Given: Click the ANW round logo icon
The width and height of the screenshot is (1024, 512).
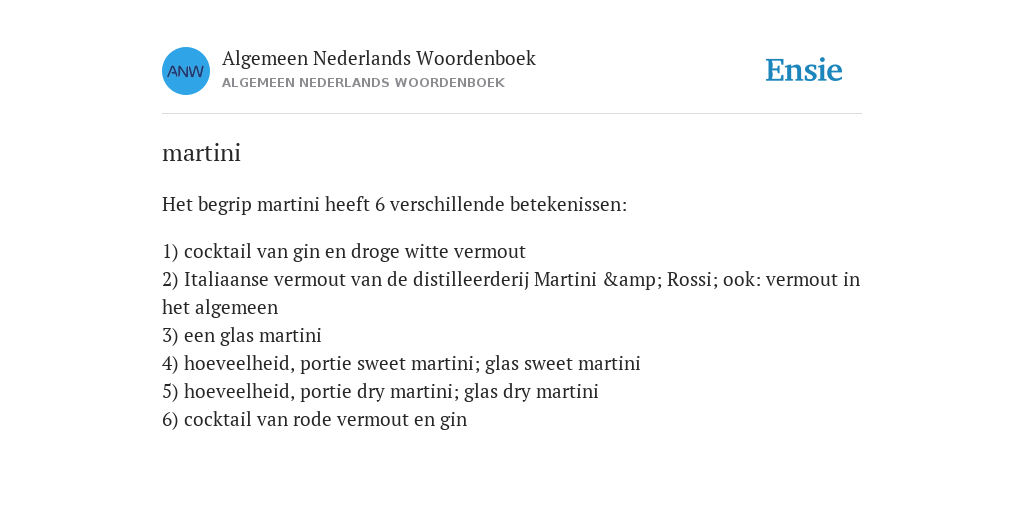Looking at the screenshot, I should 186,71.
